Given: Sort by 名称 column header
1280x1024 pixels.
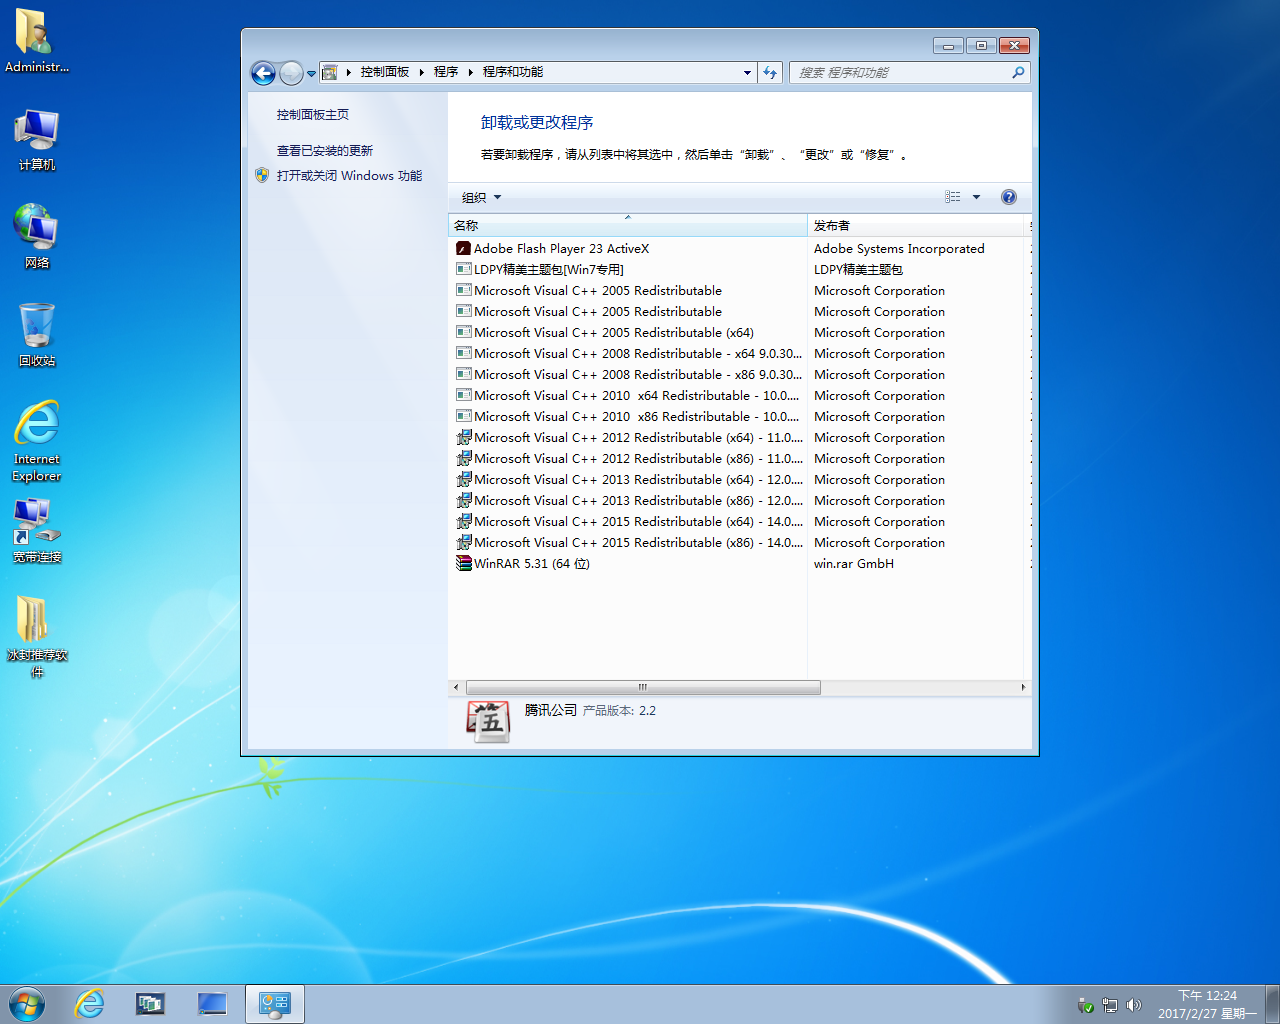Looking at the screenshot, I should click(627, 225).
